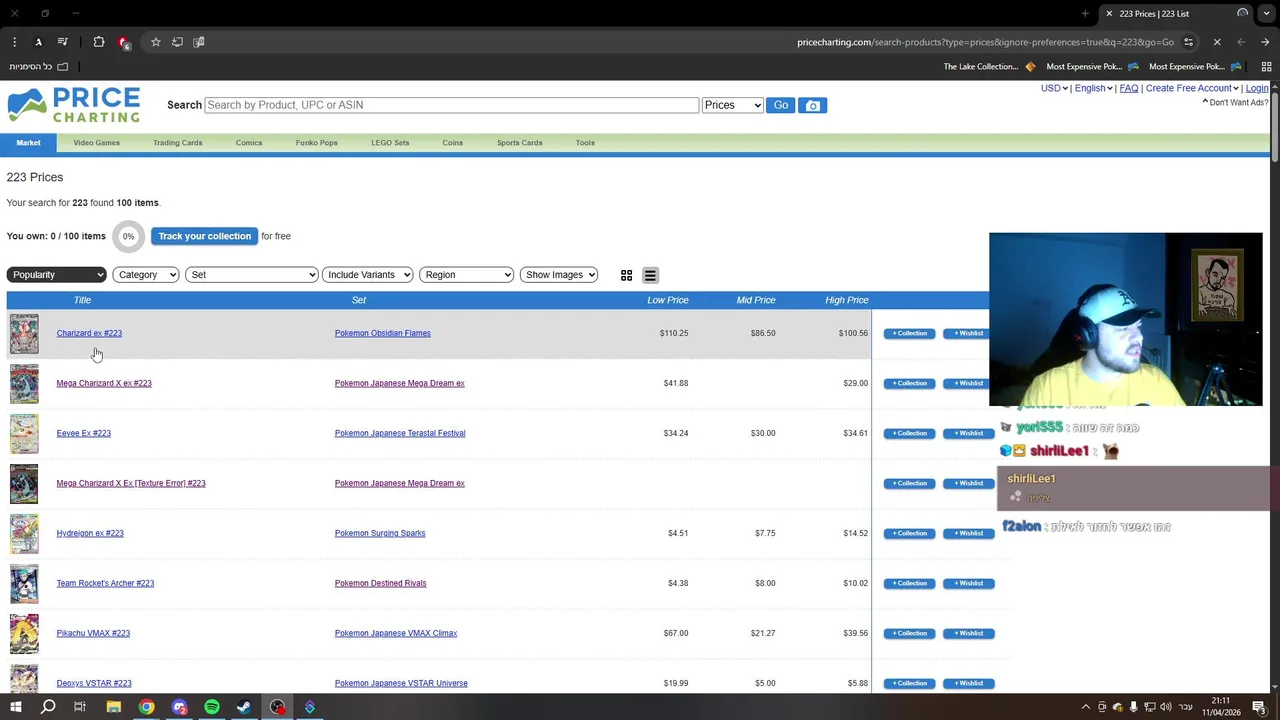Open the Include Variants dropdown
This screenshot has height=720, width=1280.
368,275
